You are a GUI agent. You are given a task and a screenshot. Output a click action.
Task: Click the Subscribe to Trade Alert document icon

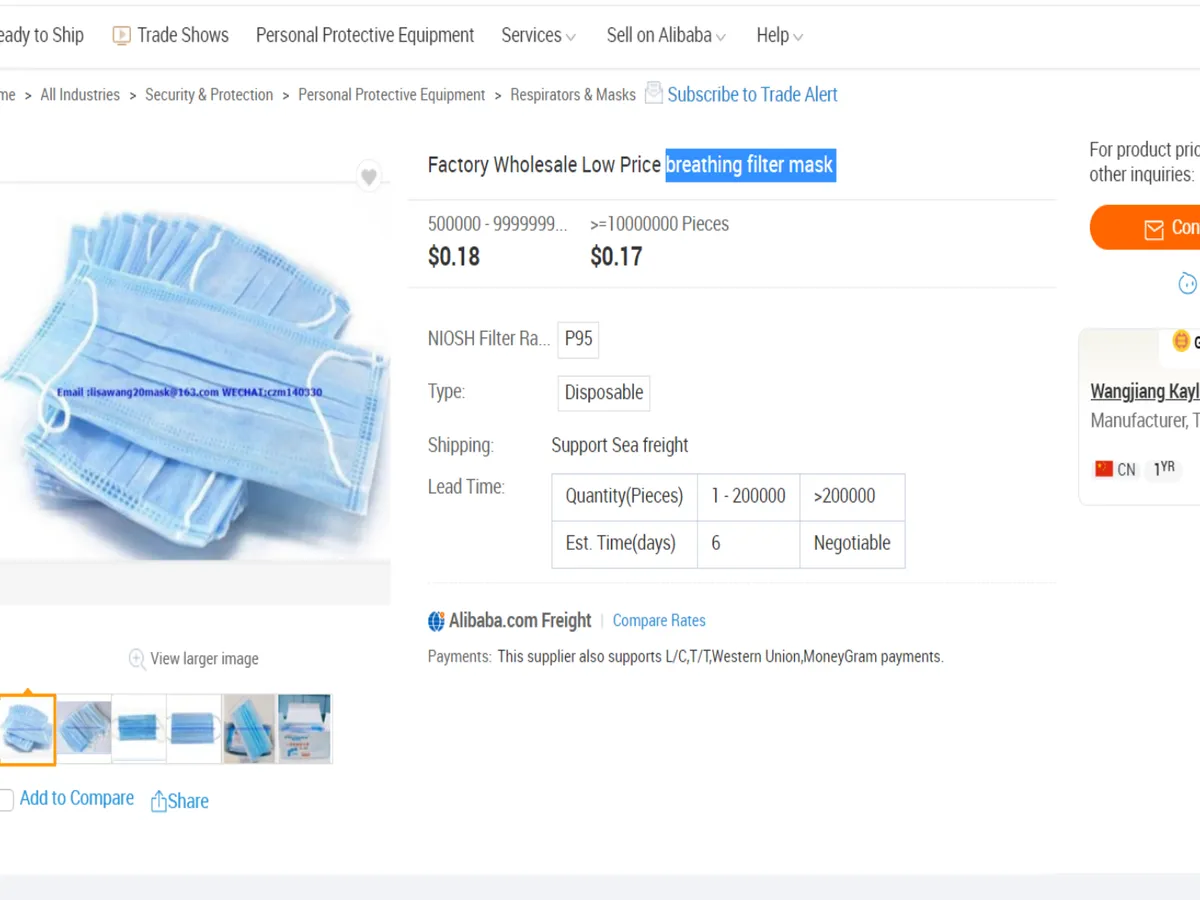tap(653, 93)
